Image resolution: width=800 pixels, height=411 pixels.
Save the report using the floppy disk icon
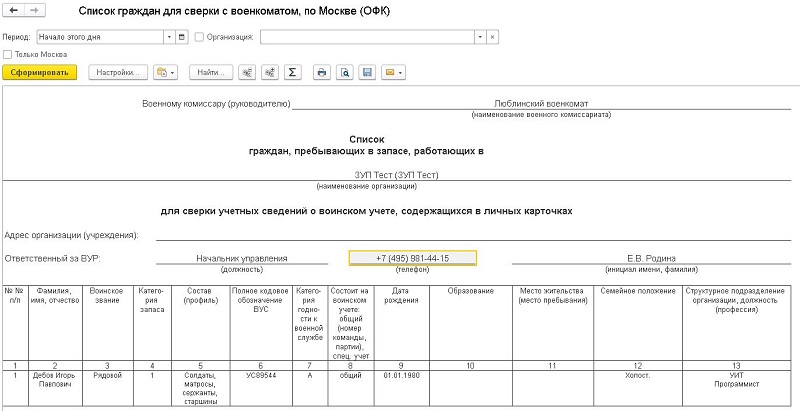(367, 72)
